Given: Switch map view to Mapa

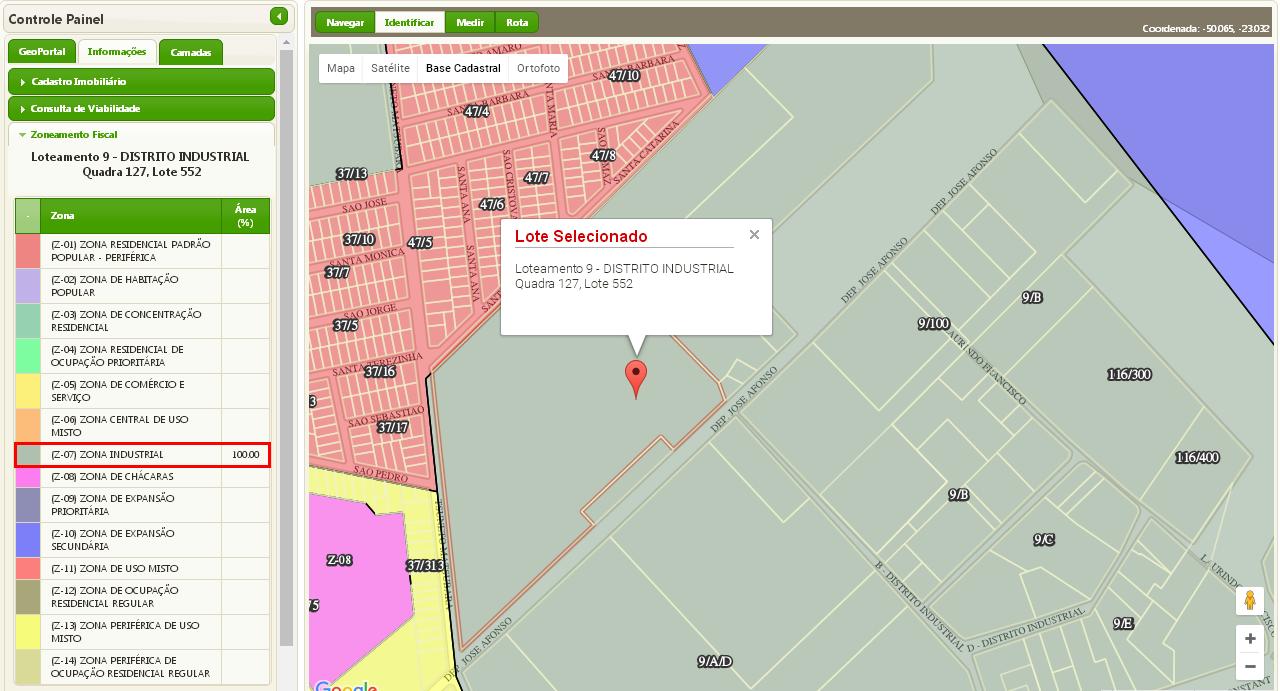Looking at the screenshot, I should pos(341,68).
